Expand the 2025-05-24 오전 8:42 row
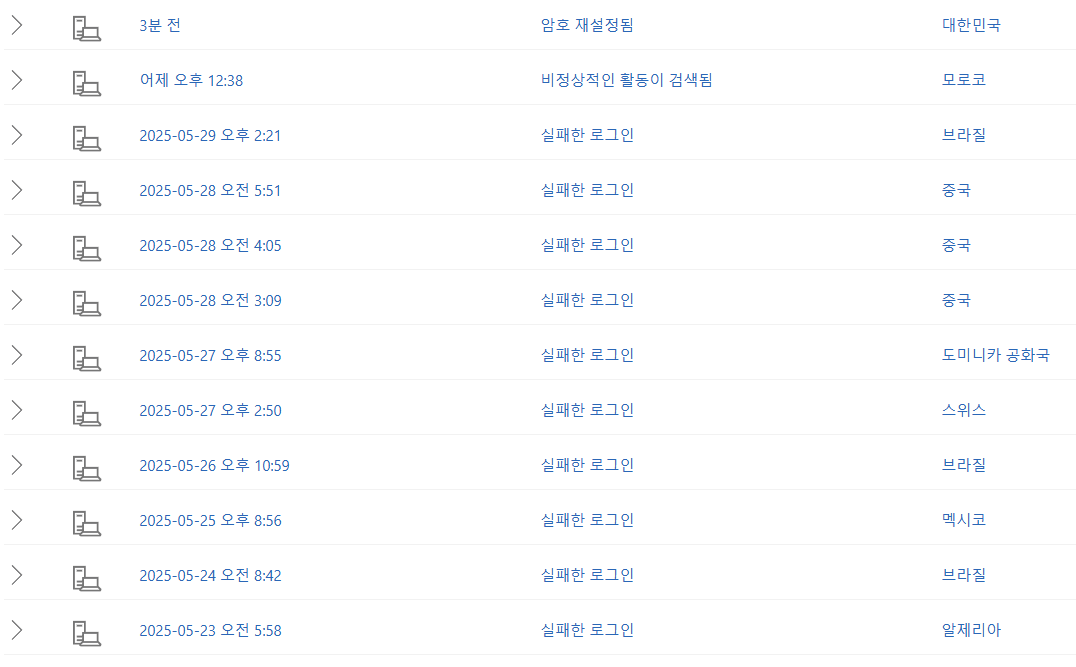This screenshot has width=1076, height=667. 16,575
